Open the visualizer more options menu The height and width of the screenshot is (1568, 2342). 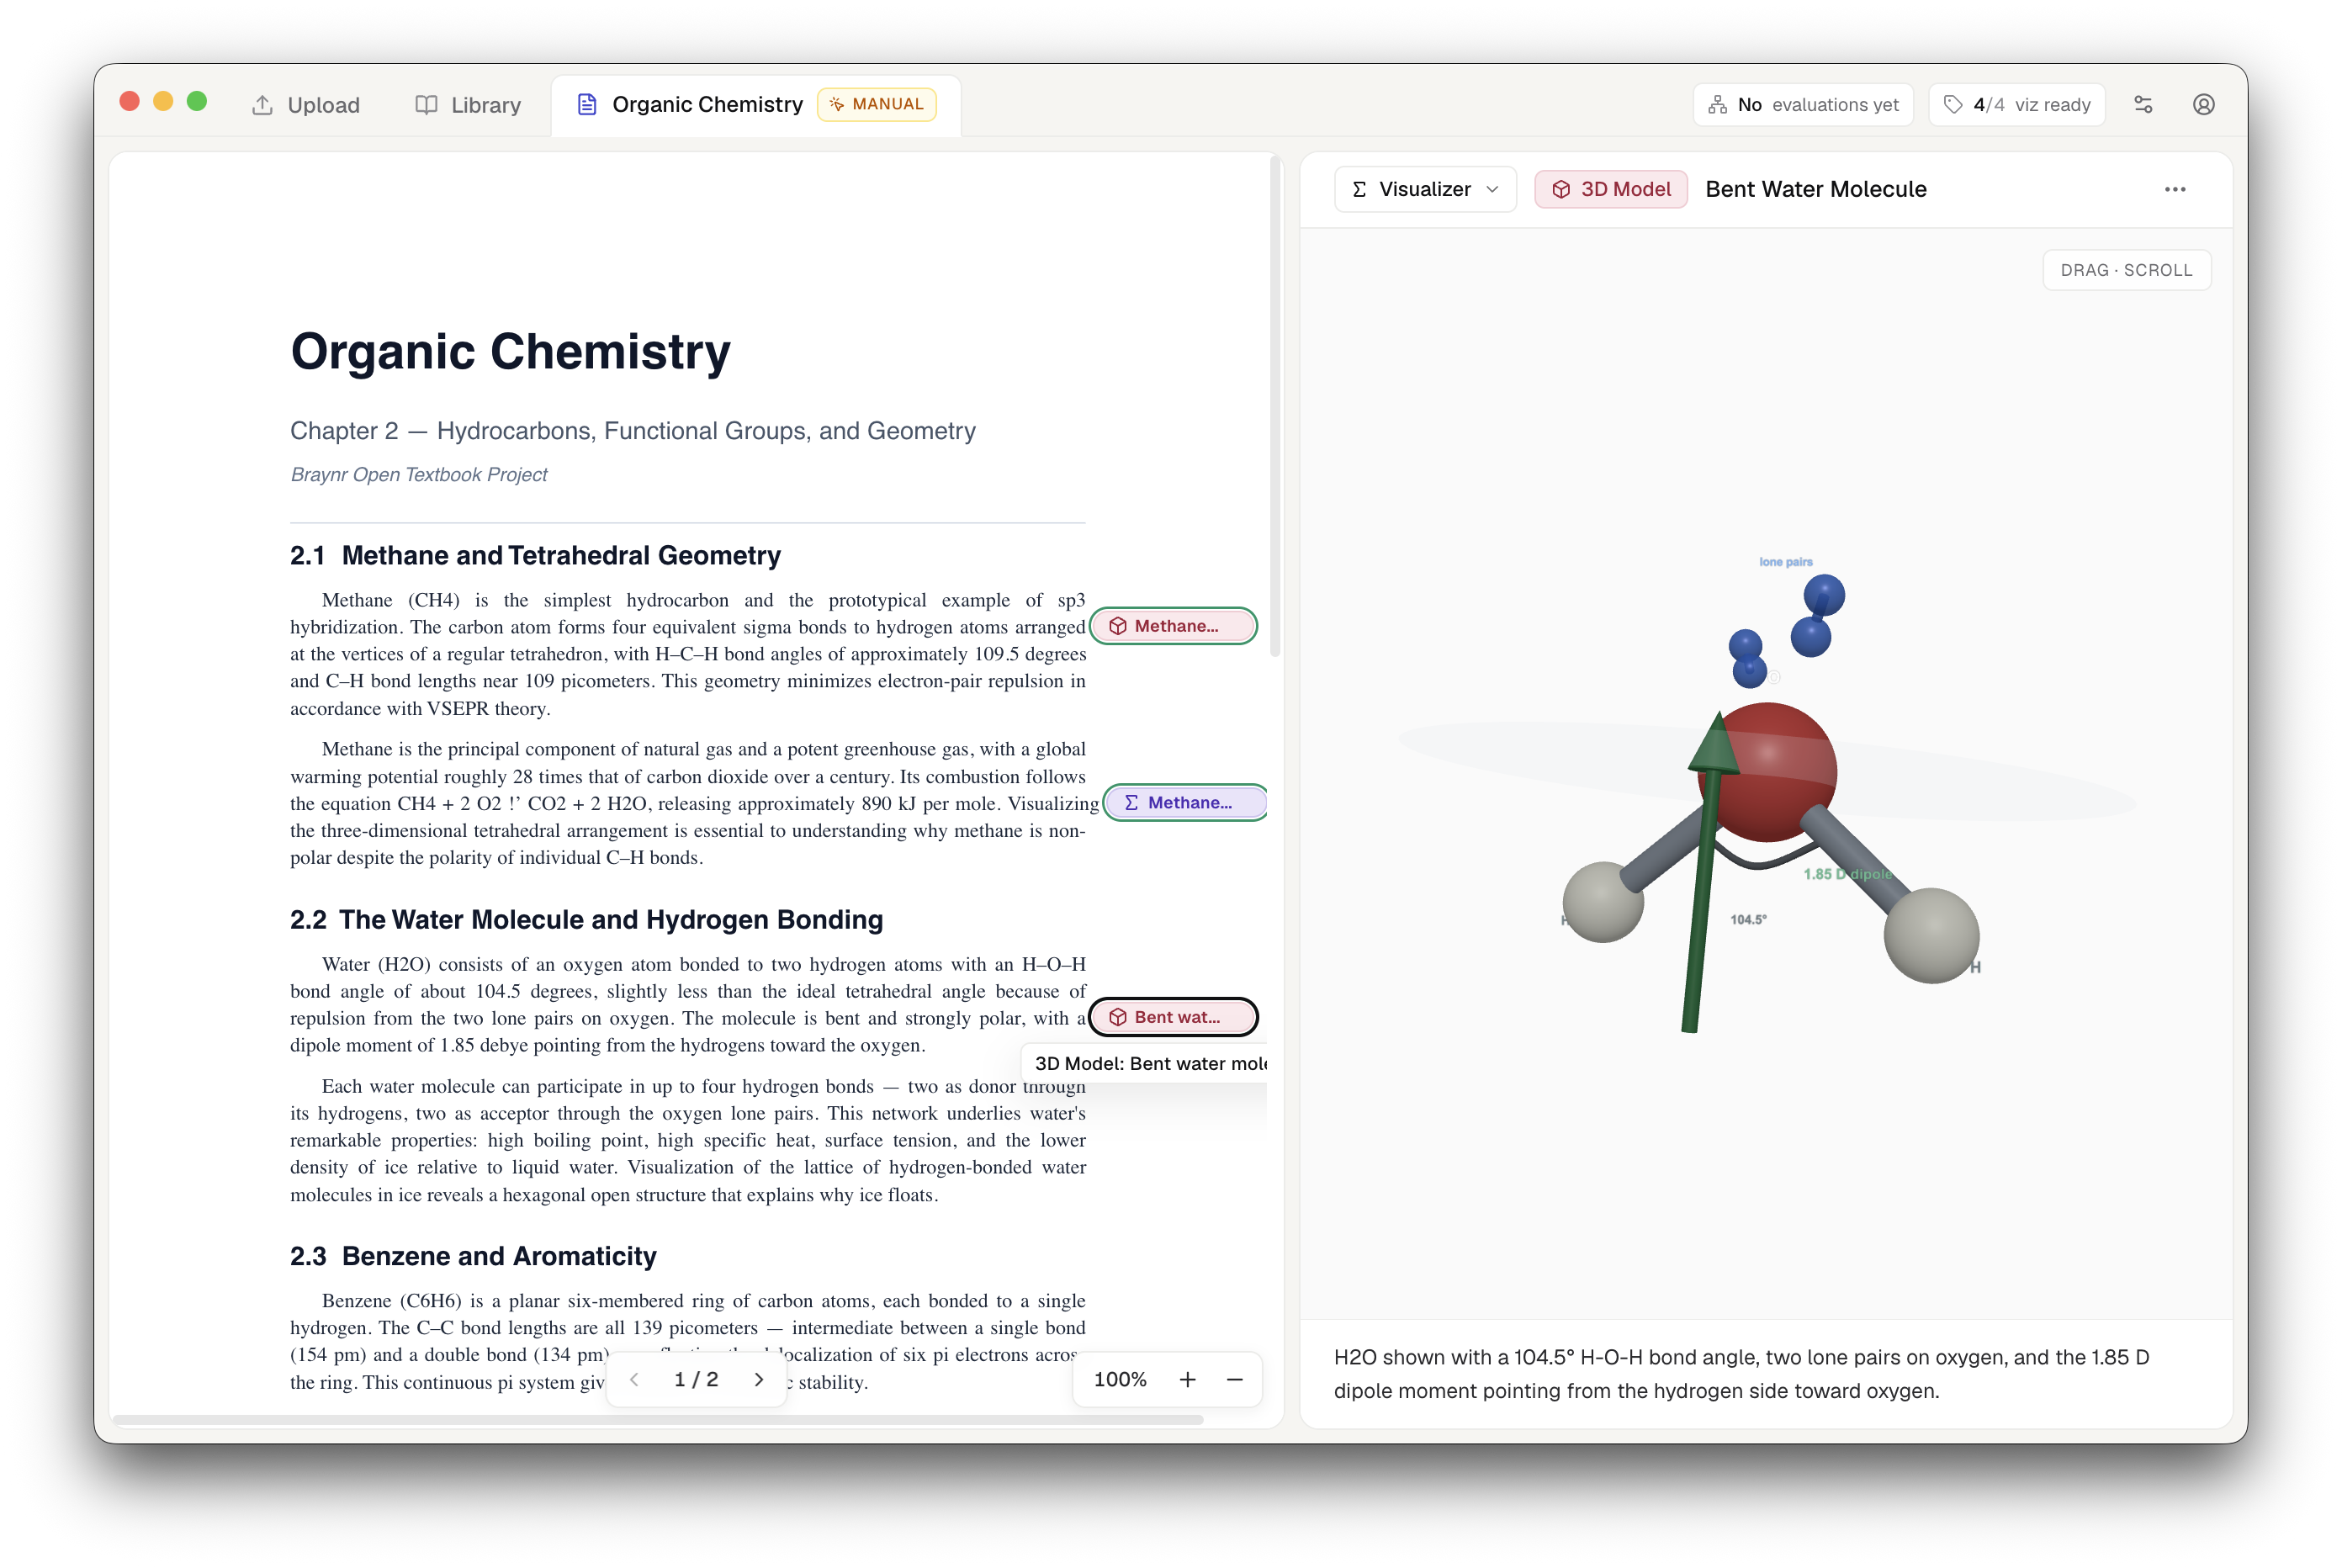[x=2175, y=189]
